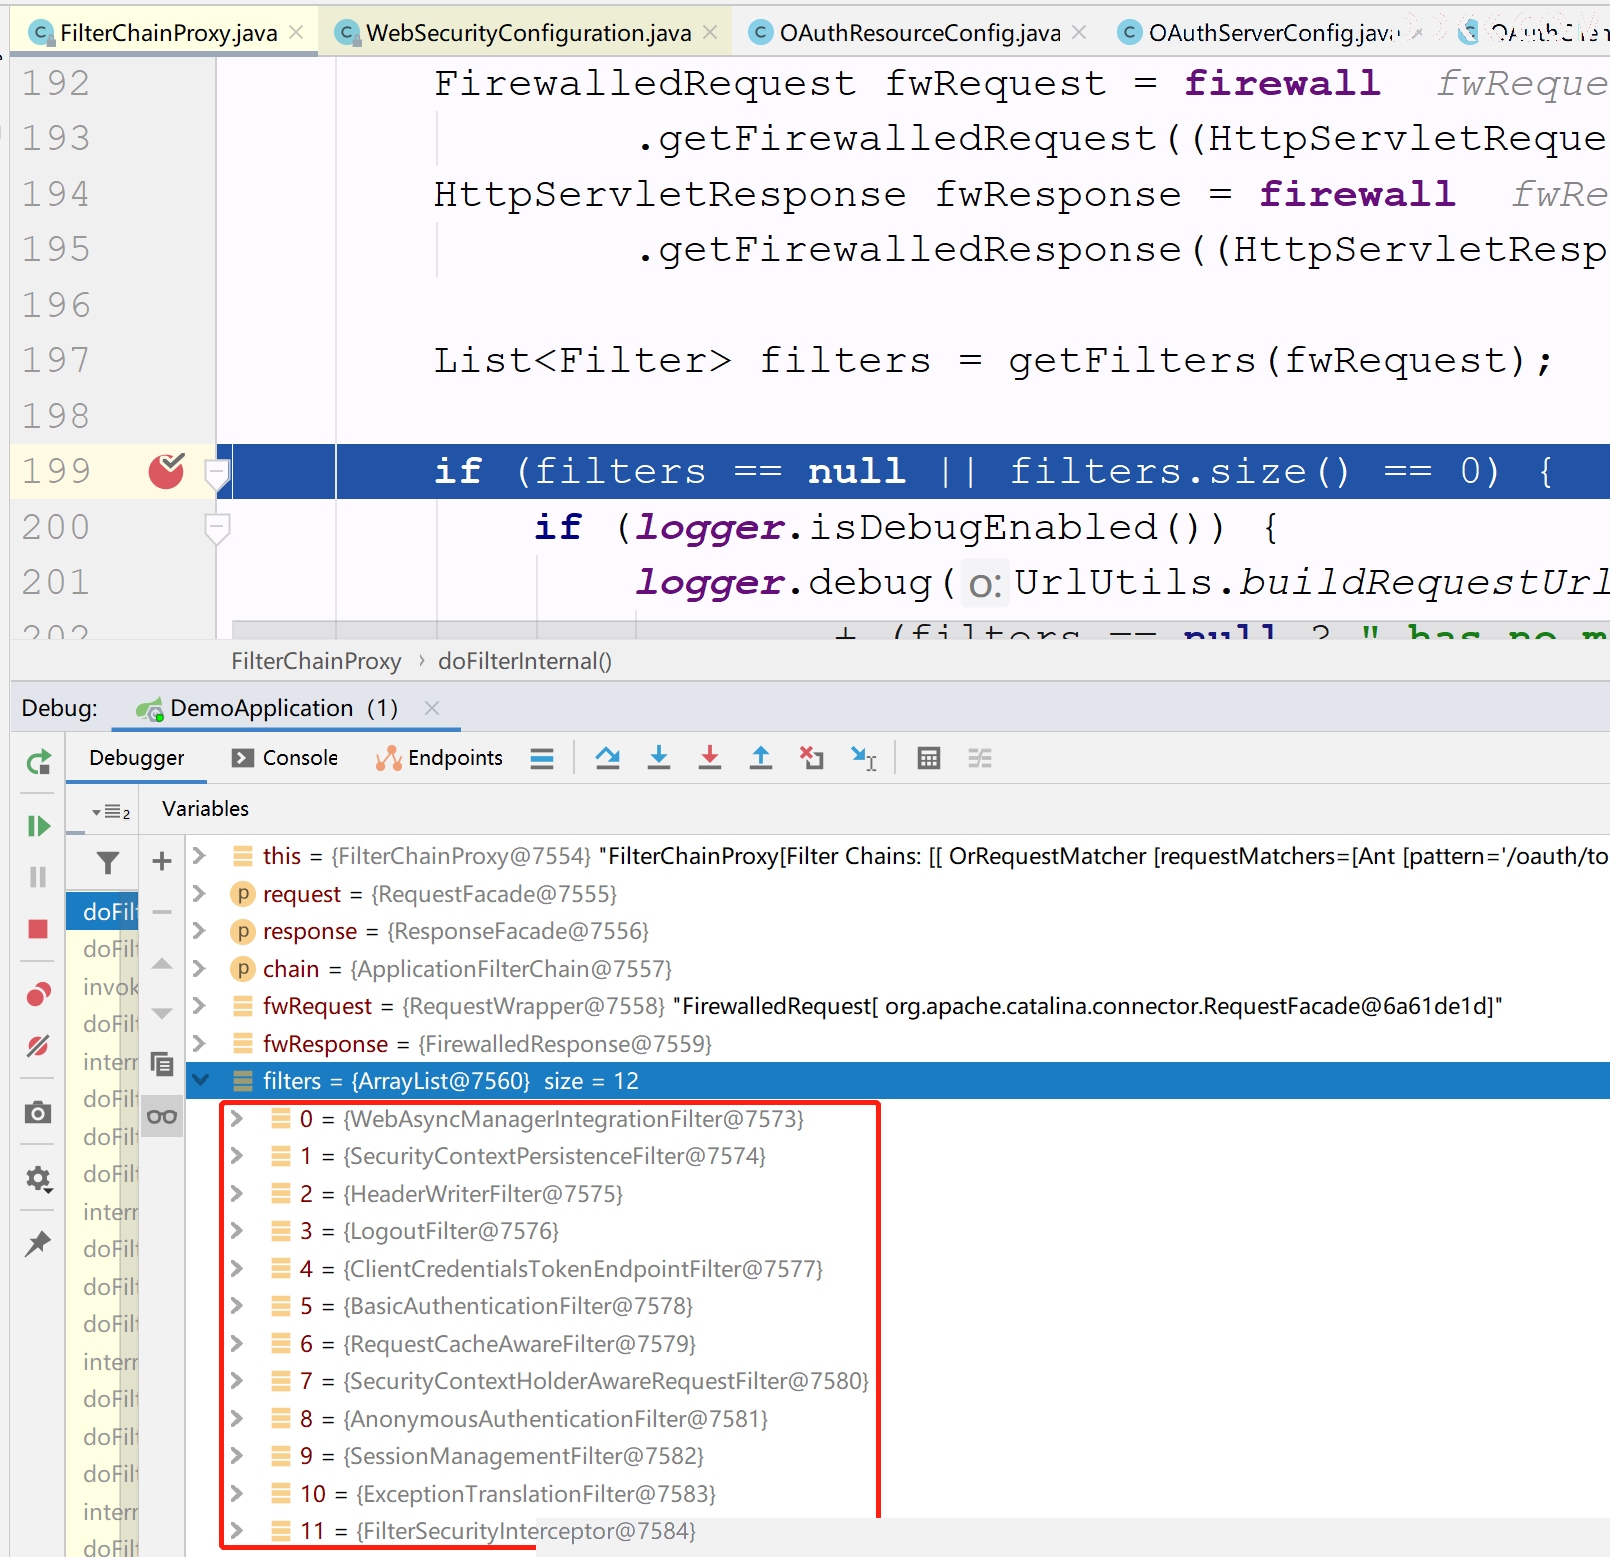Screen dimensions: 1610x1557
Task: Select top selected stack frame doFil
Action: pyautogui.click(x=103, y=911)
